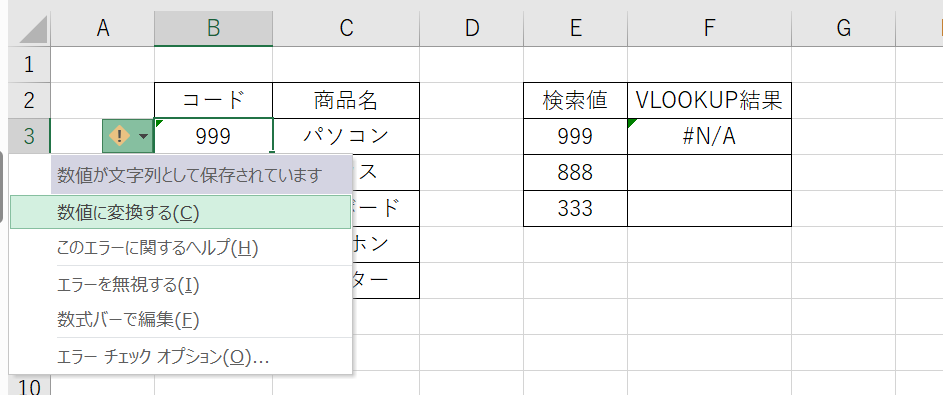
Task: Click the VLOOKUP結果 header cell
Action: click(710, 100)
